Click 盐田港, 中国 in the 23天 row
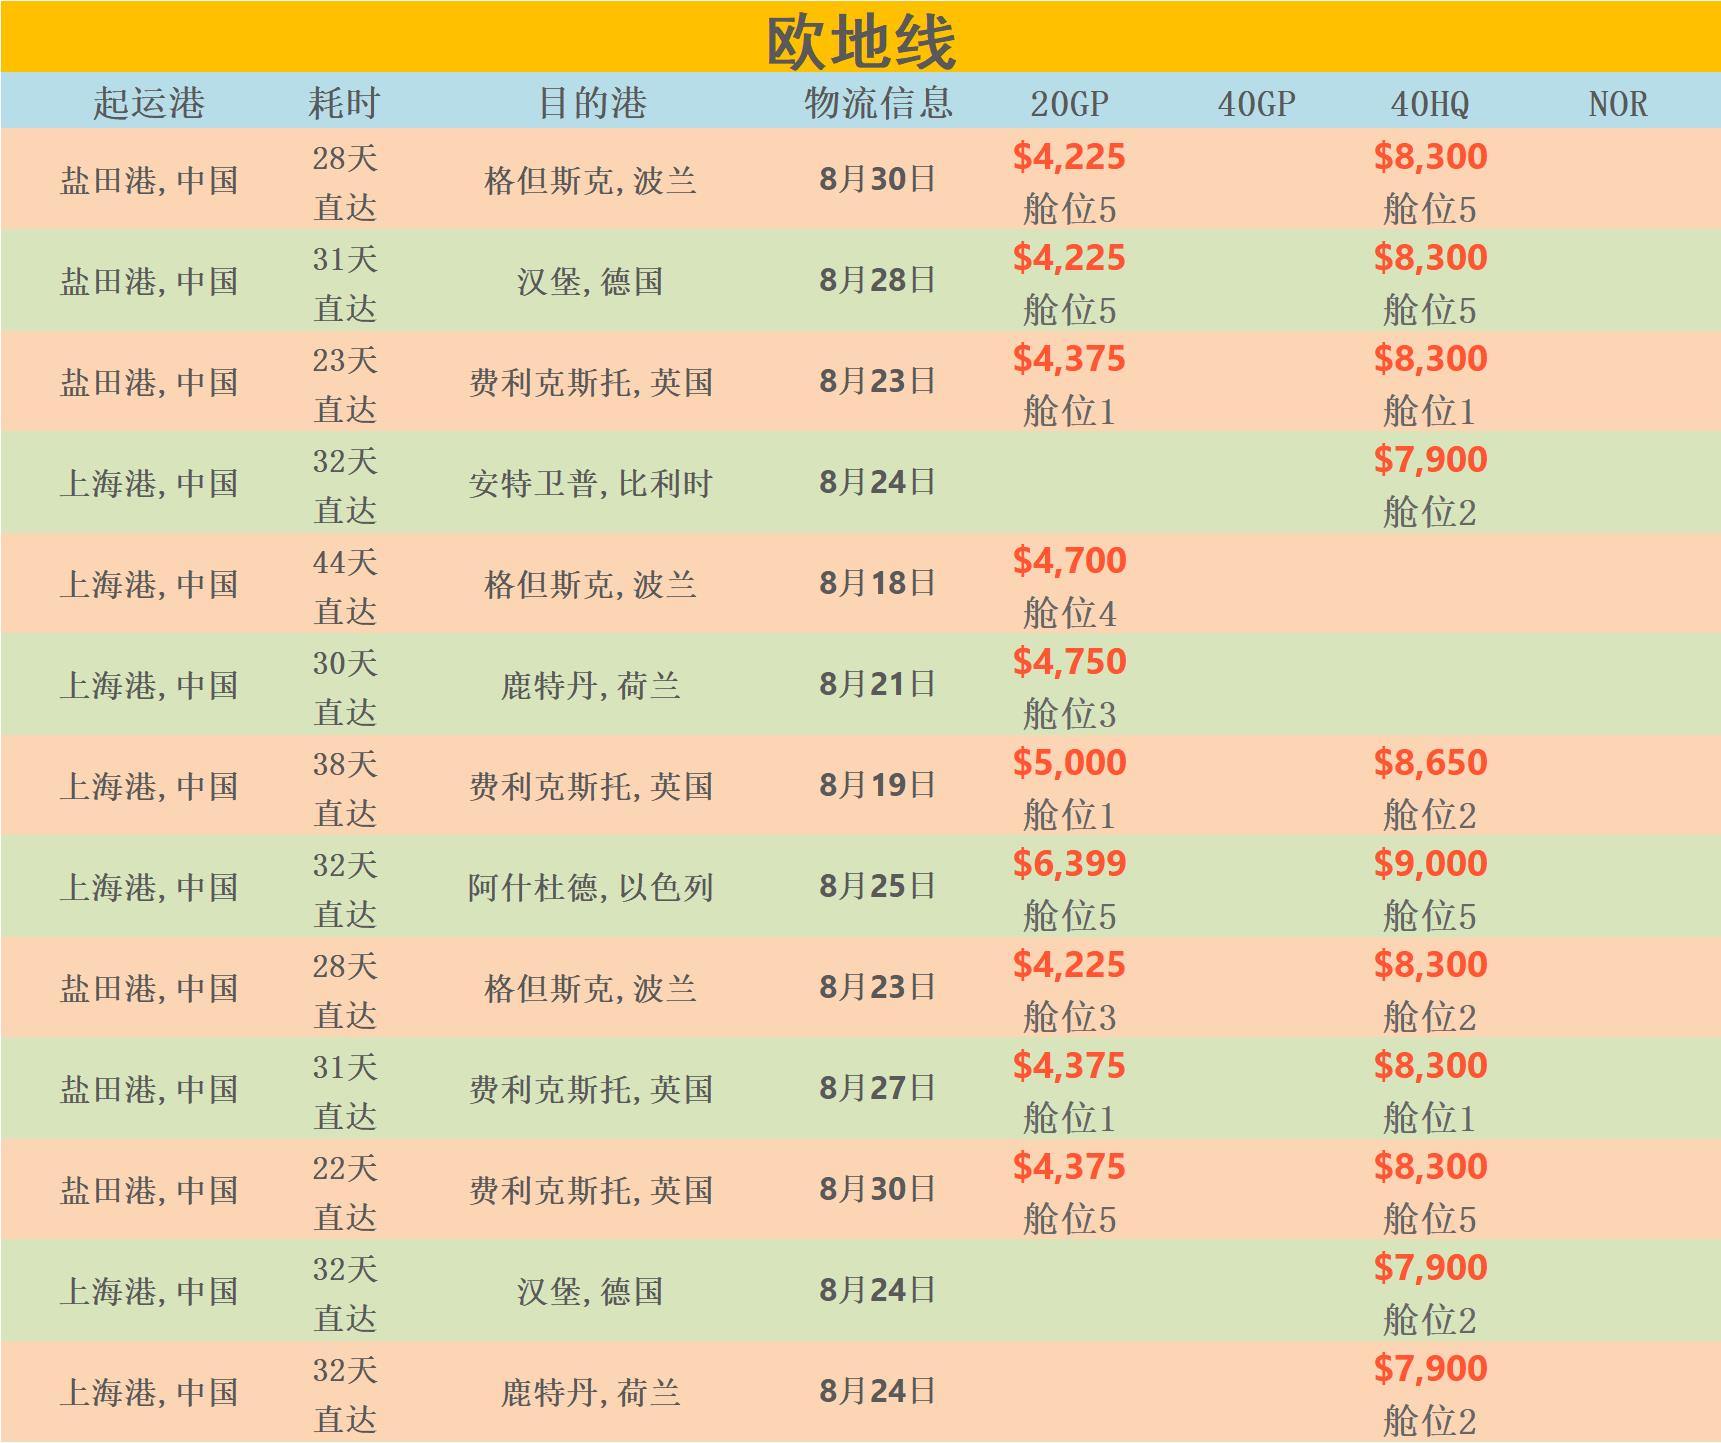 point(149,383)
